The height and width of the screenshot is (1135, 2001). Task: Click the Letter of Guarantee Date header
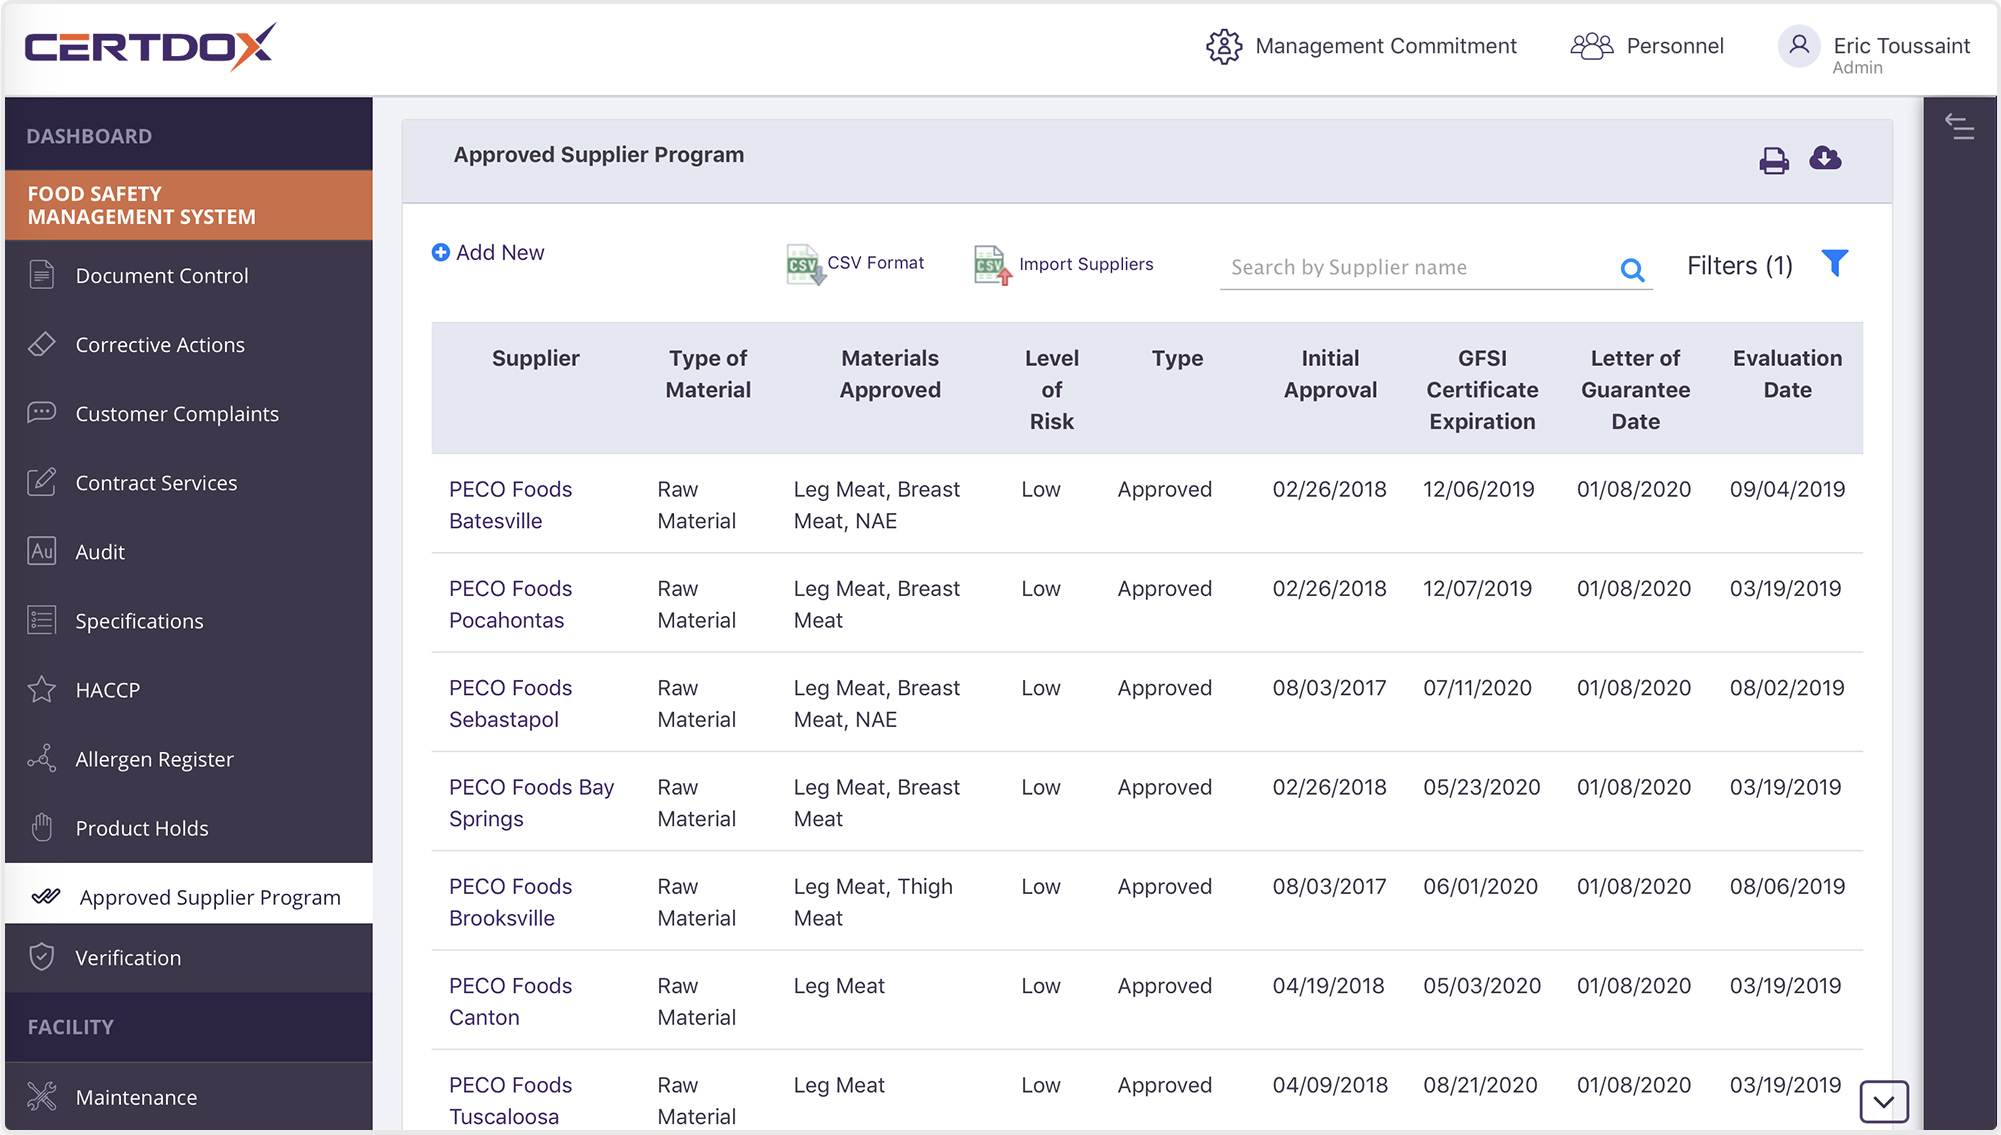[x=1635, y=389]
